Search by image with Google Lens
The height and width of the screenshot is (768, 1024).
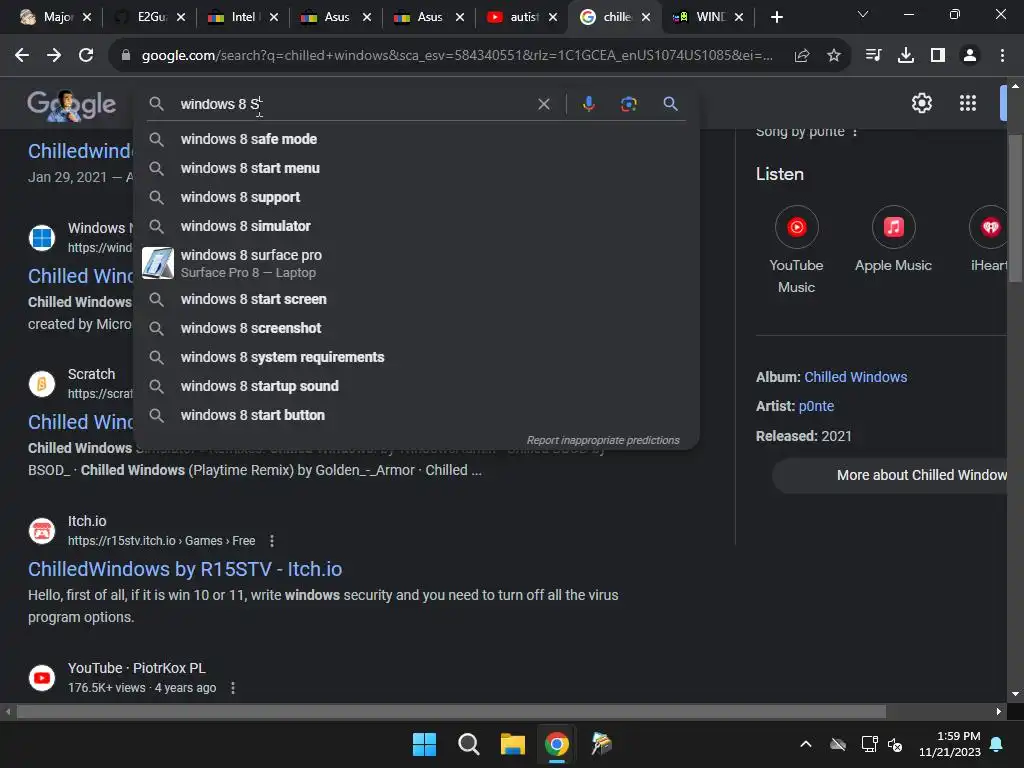[628, 104]
